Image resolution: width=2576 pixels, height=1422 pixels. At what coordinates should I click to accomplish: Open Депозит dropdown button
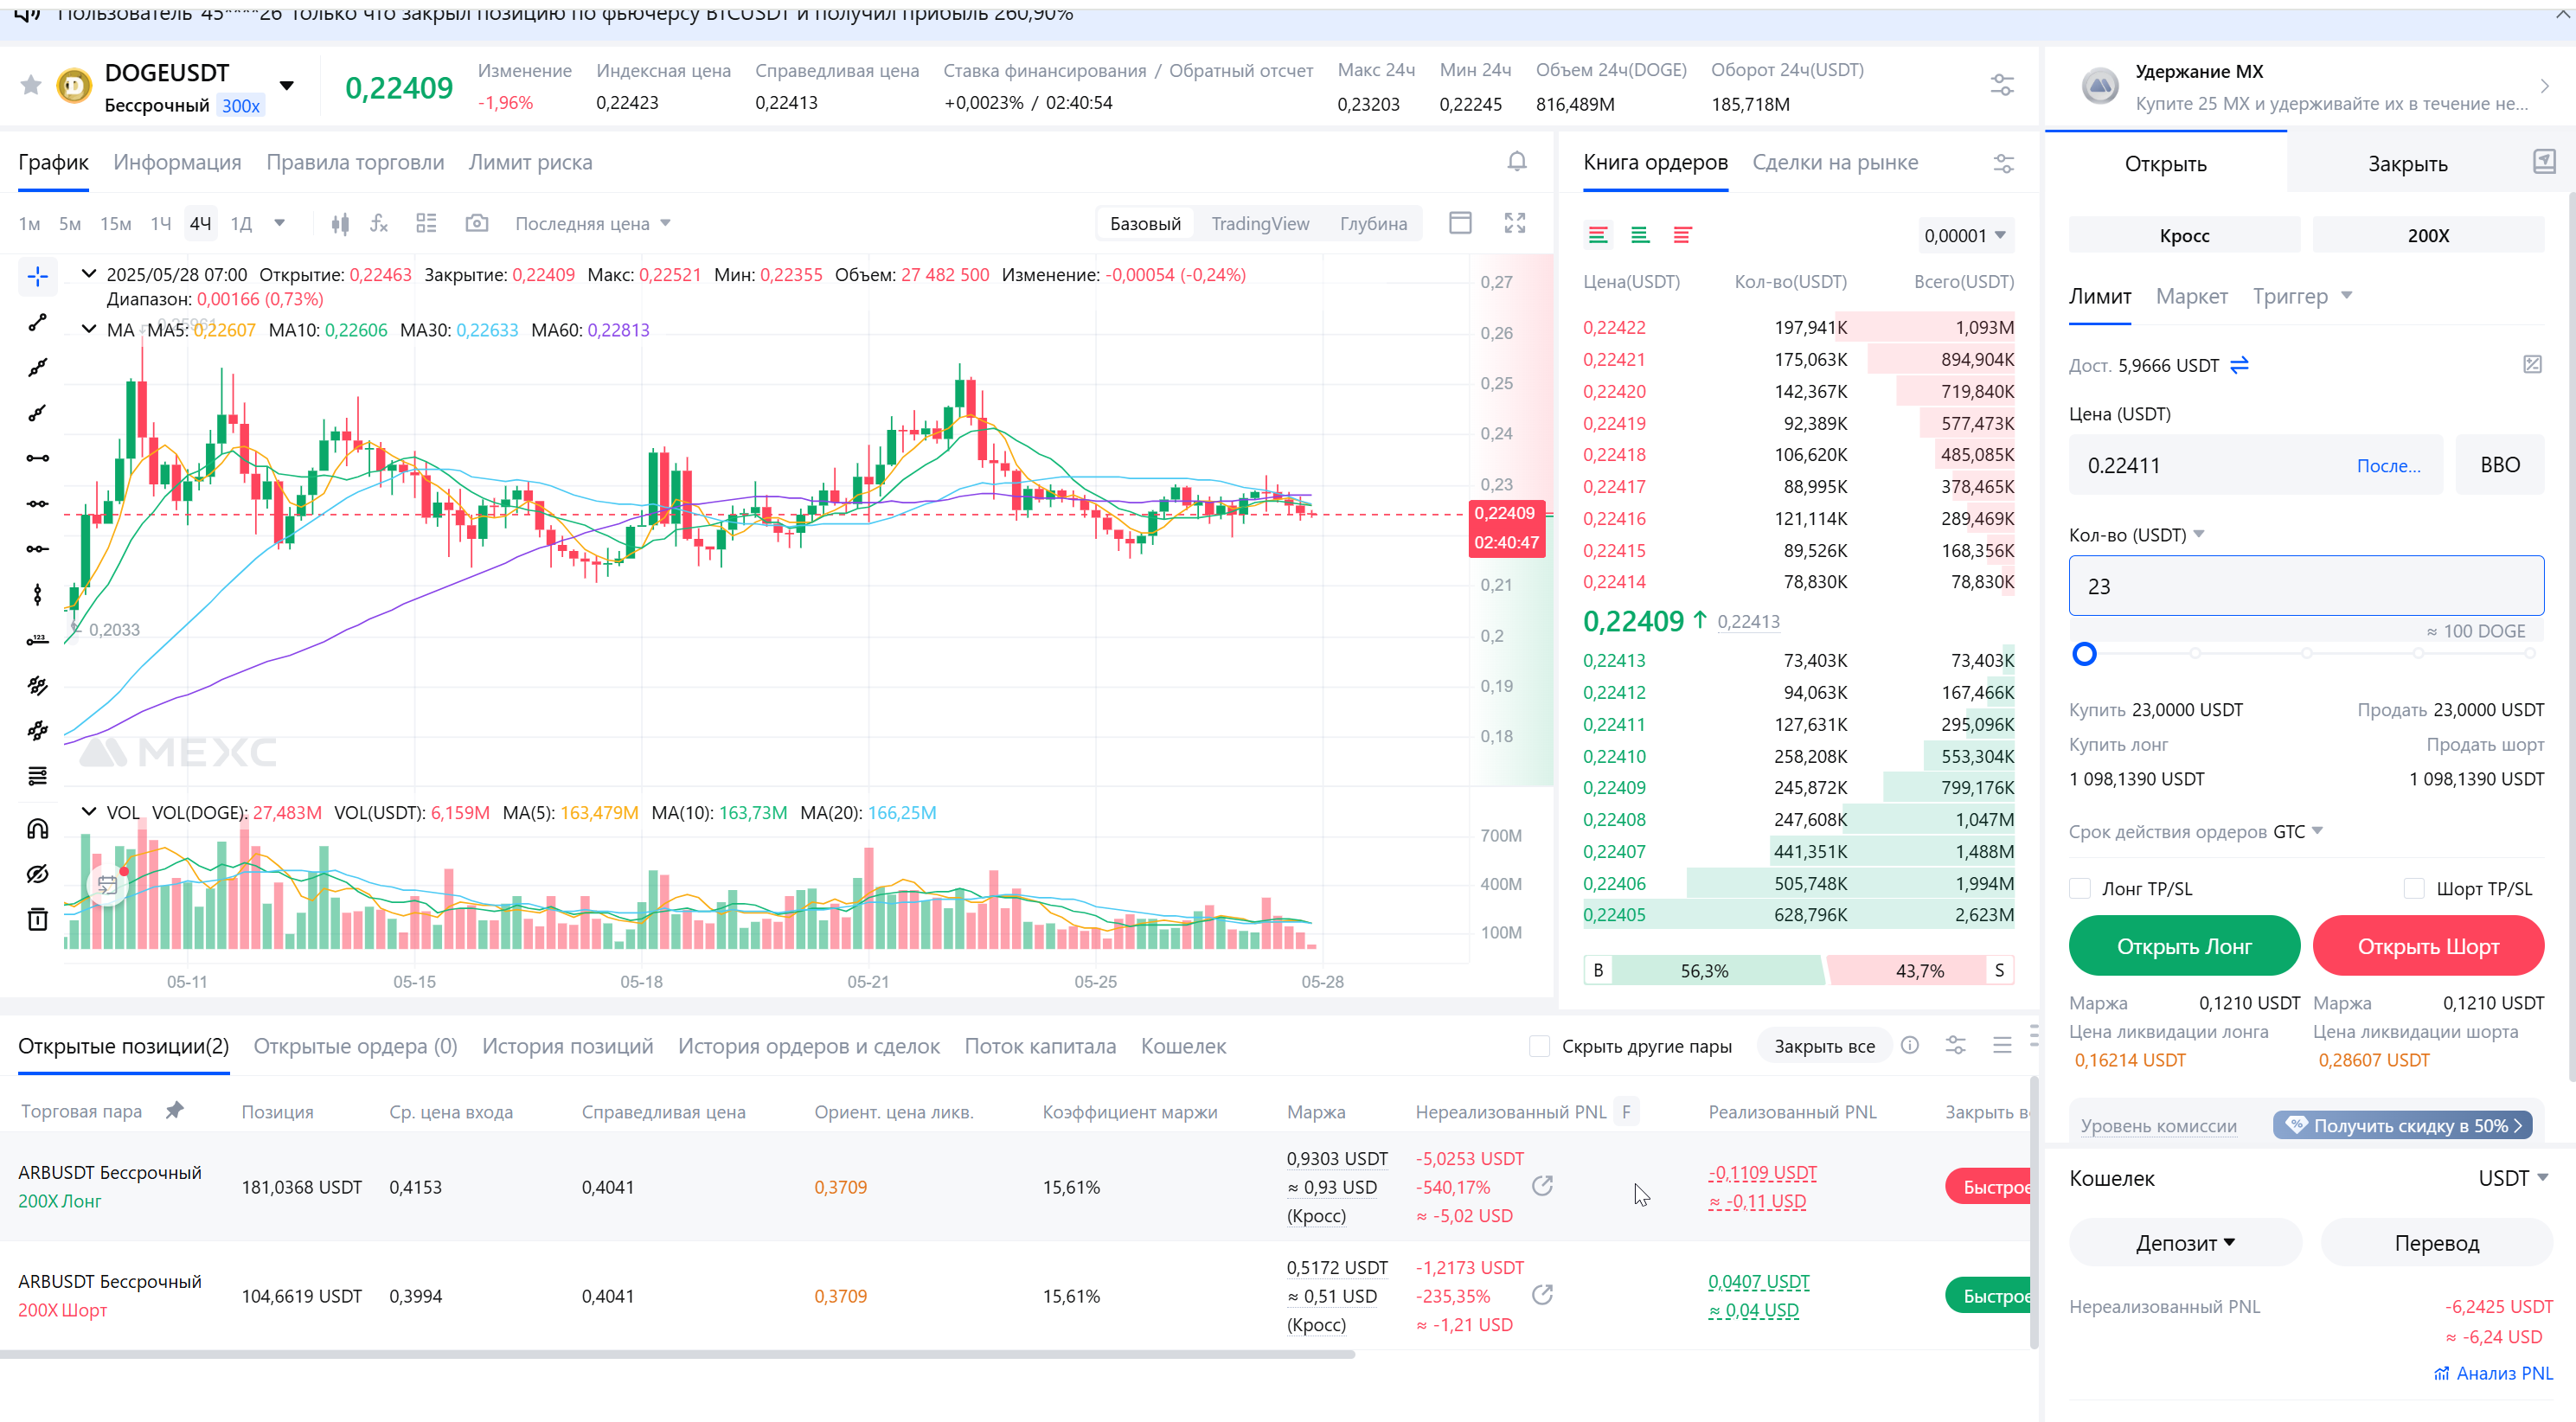click(x=2185, y=1243)
